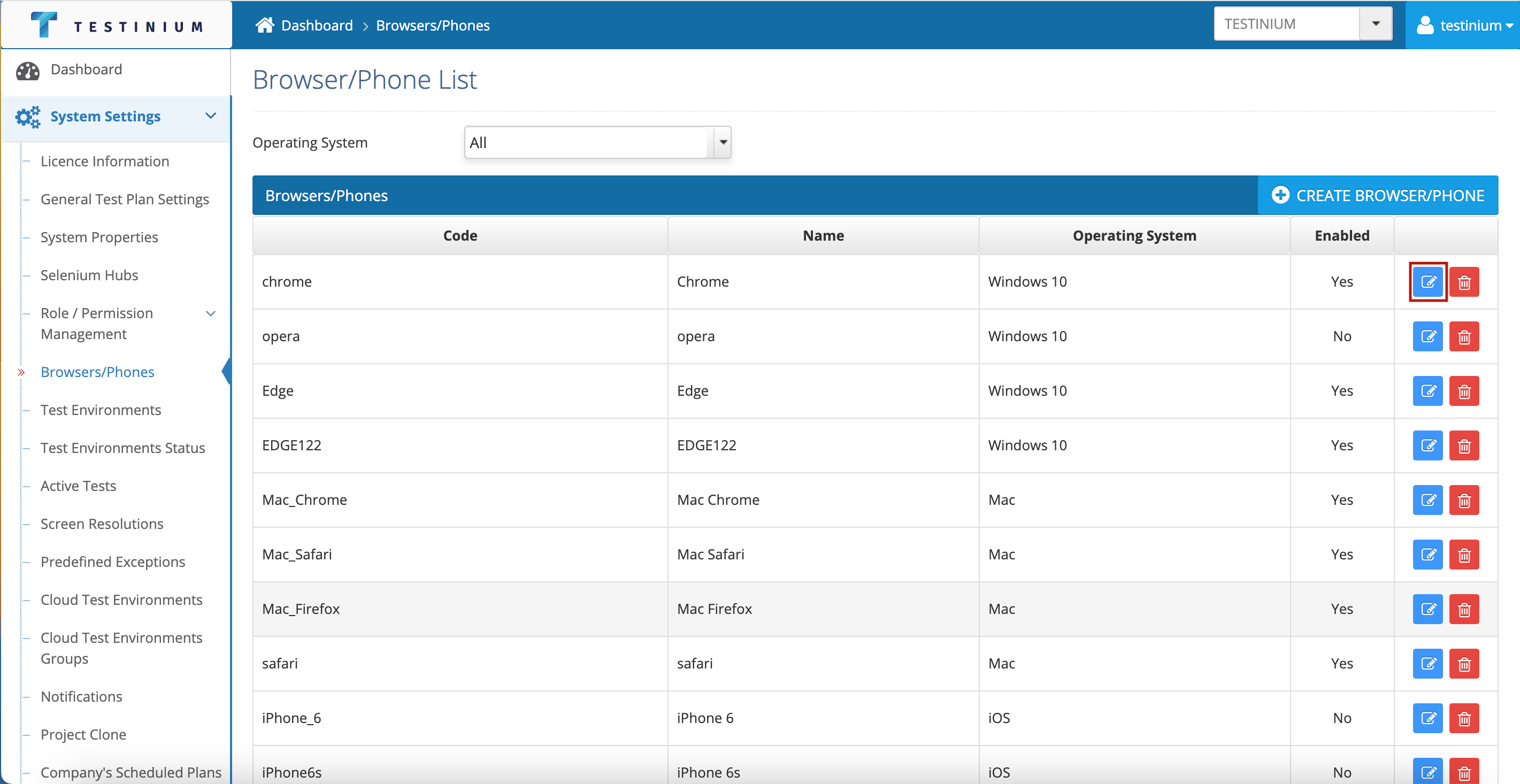
Task: Open Notifications settings
Action: coord(81,697)
